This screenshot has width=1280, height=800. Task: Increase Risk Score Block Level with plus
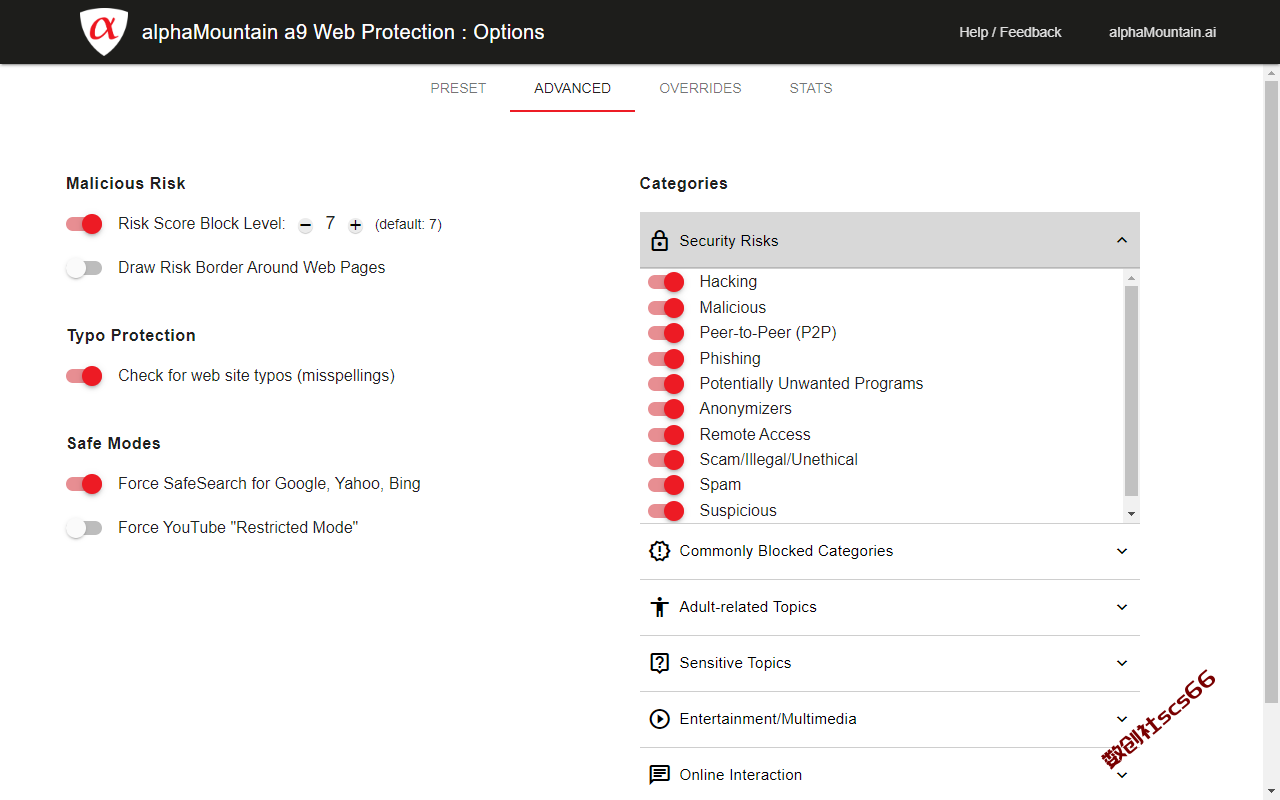coord(355,225)
